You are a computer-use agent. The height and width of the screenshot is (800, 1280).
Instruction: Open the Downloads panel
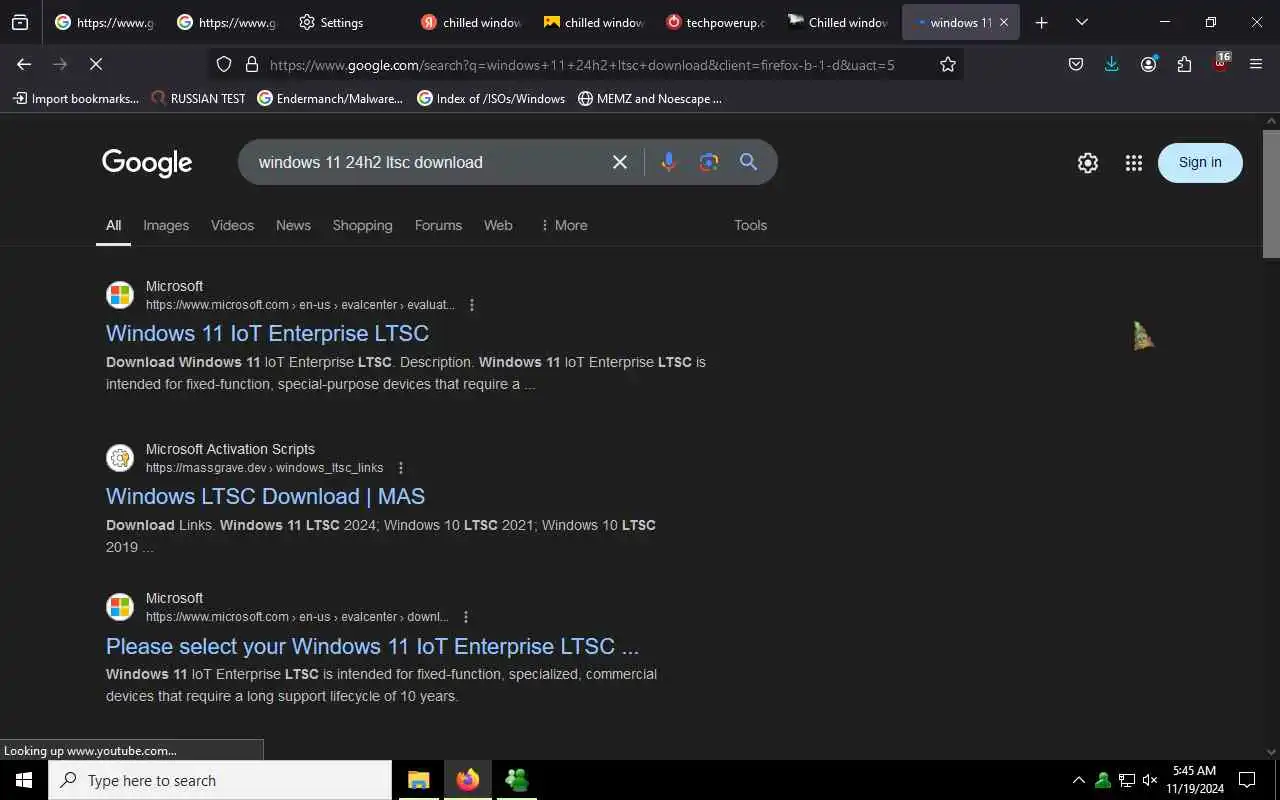click(1112, 64)
